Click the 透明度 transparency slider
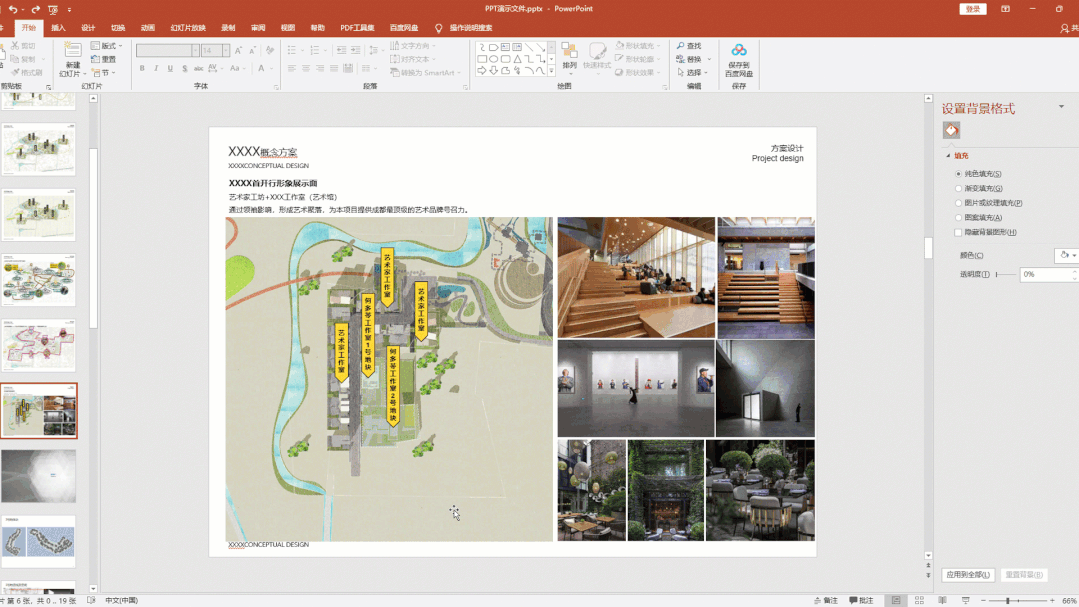The width and height of the screenshot is (1079, 607). coord(1005,275)
